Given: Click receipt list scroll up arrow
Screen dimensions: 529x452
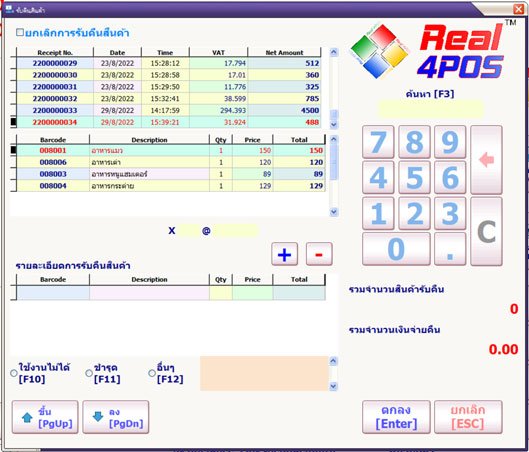Looking at the screenshot, I should pyautogui.click(x=334, y=52).
